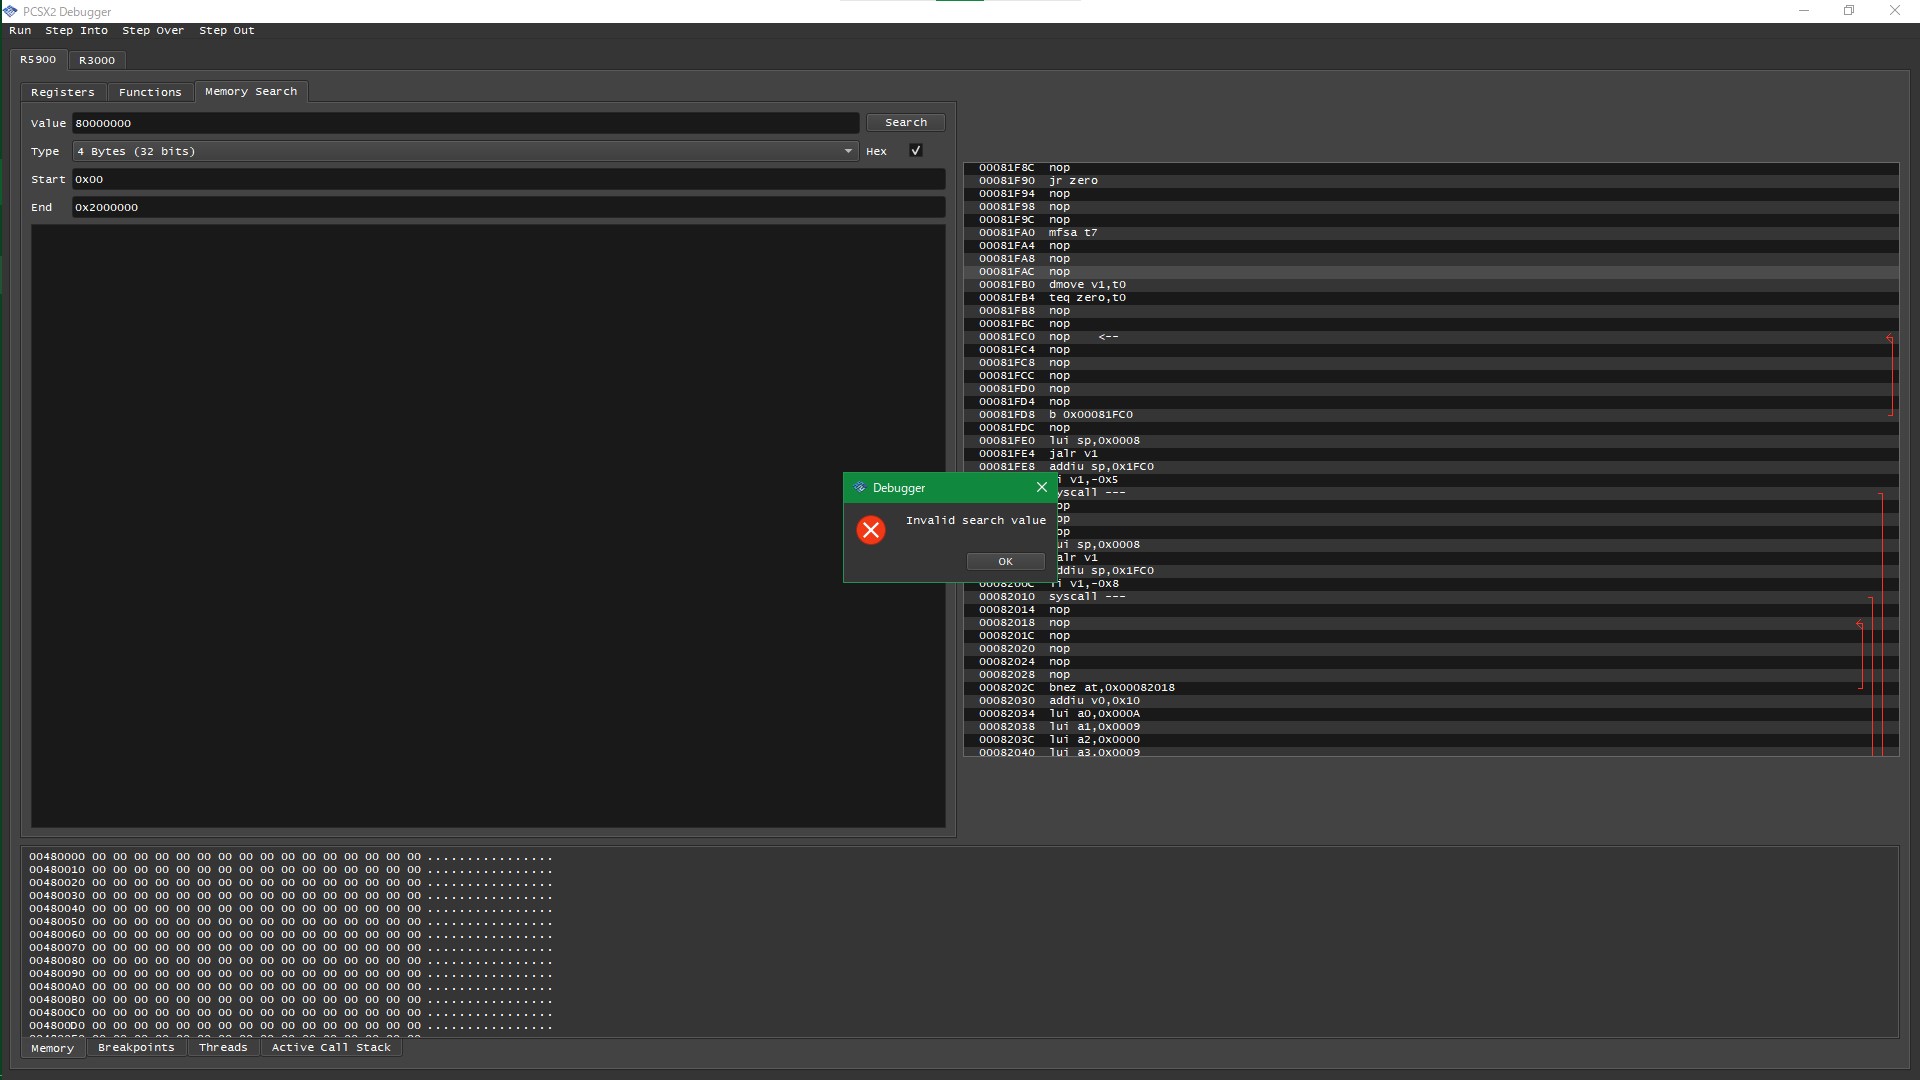
Task: Select the R5900 CPU tab
Action: pos(37,59)
